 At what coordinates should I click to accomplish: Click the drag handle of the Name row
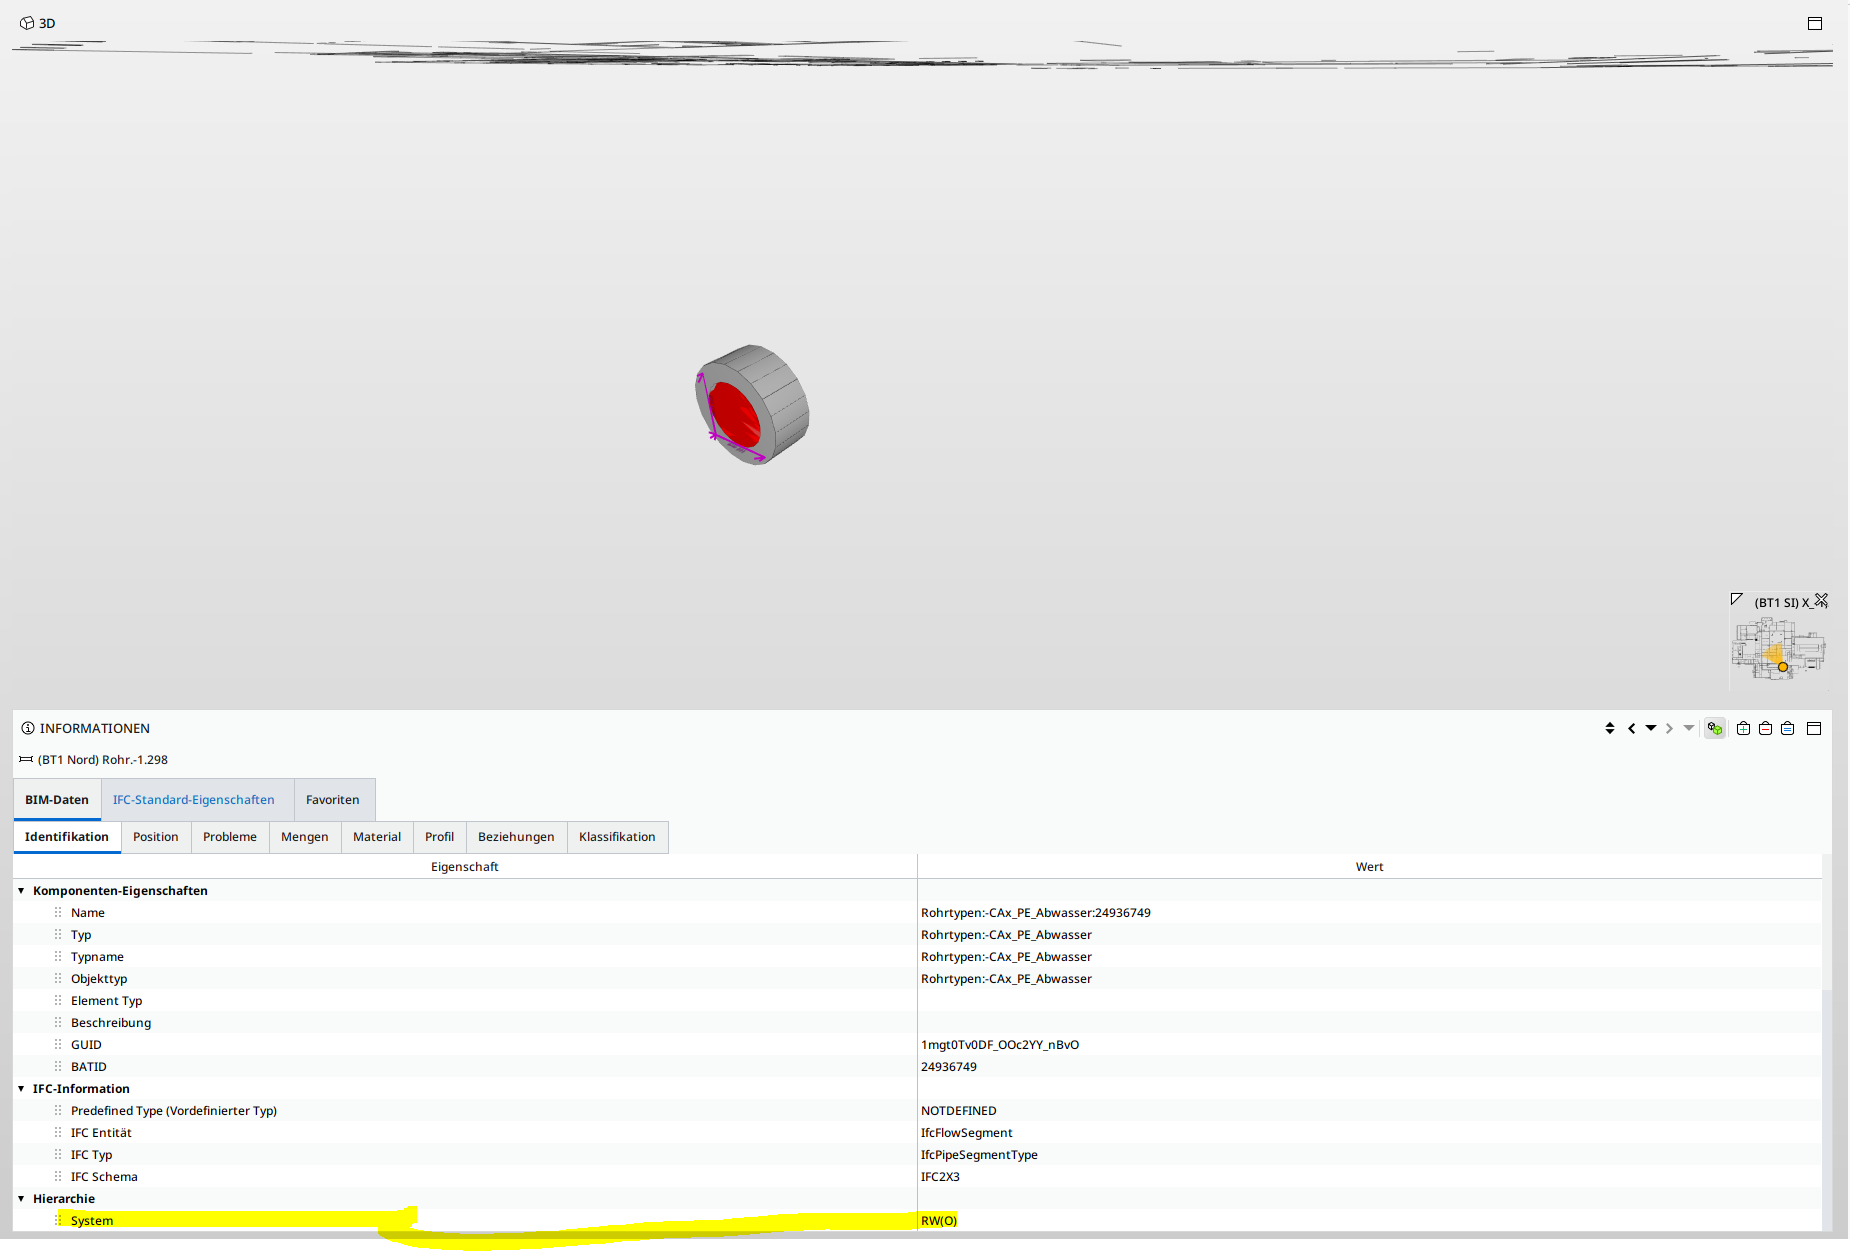tap(58, 913)
